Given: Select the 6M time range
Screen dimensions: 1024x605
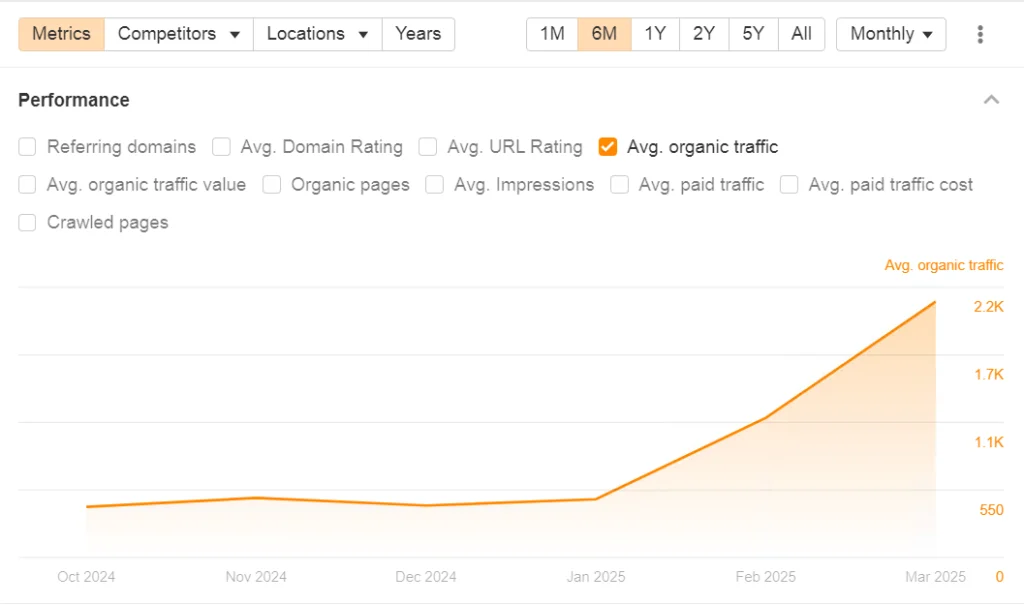Looking at the screenshot, I should [604, 34].
